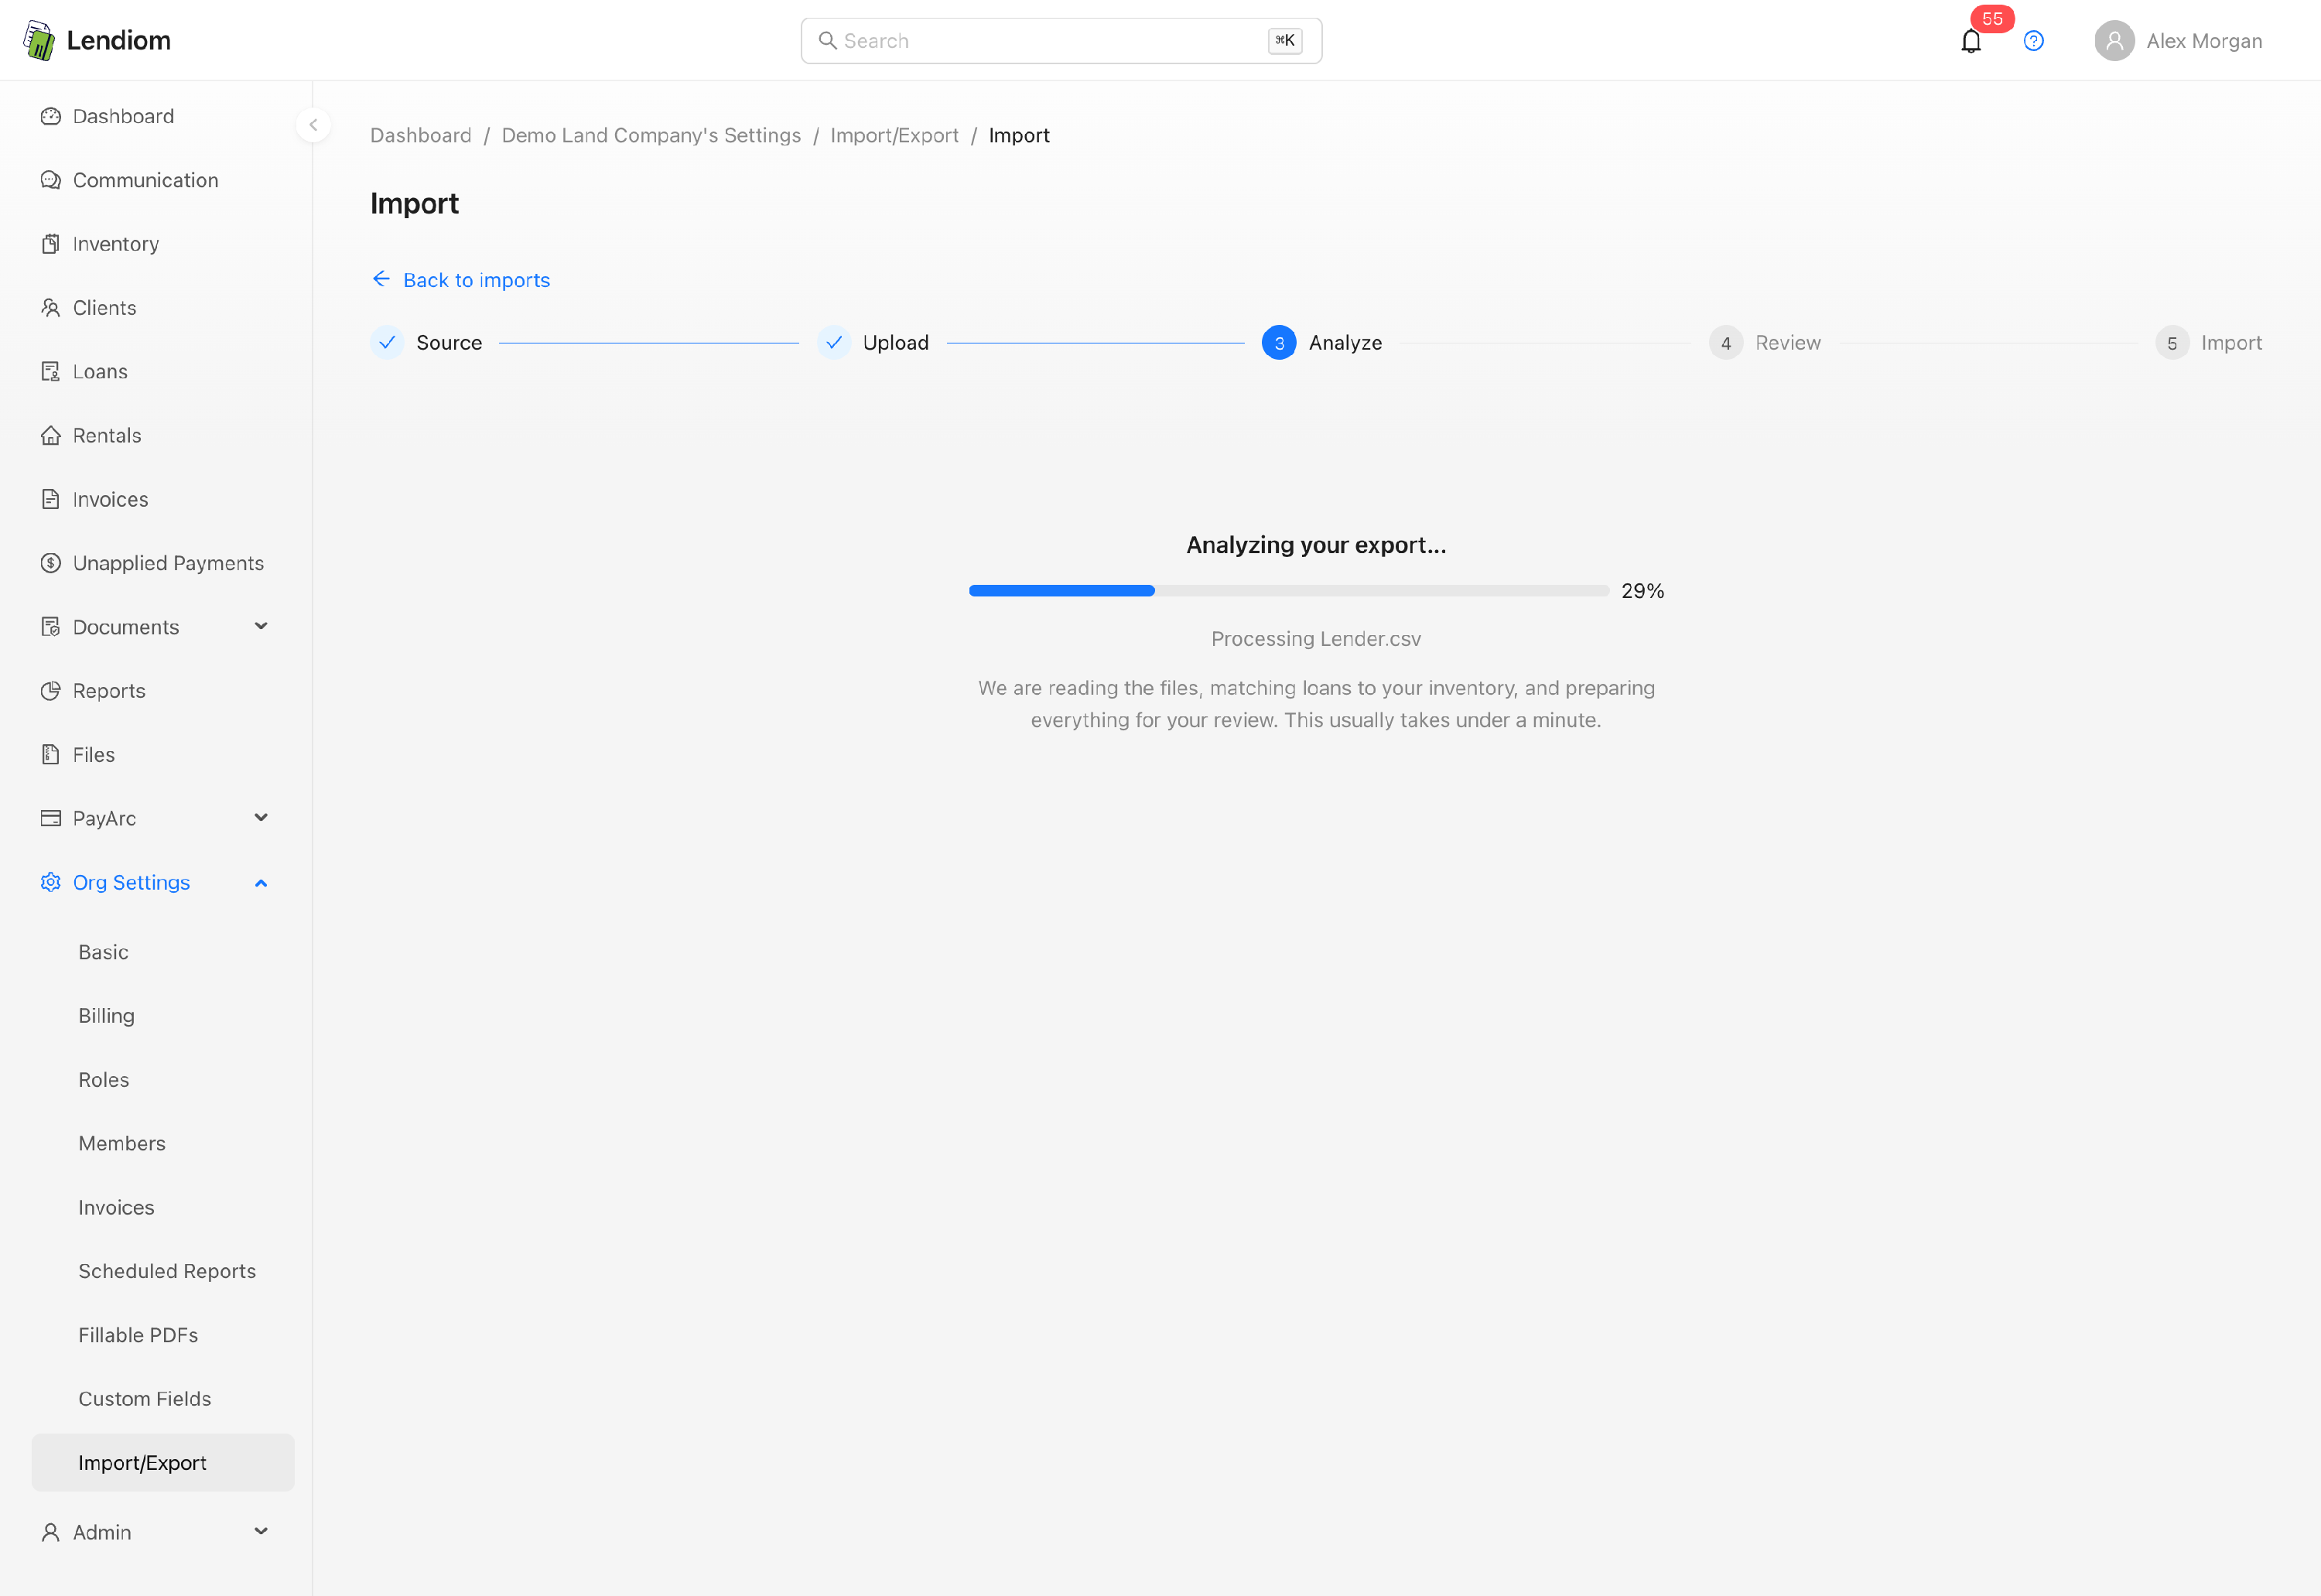The image size is (2321, 1596).
Task: Expand the Admin menu chevron
Action: coord(261,1532)
